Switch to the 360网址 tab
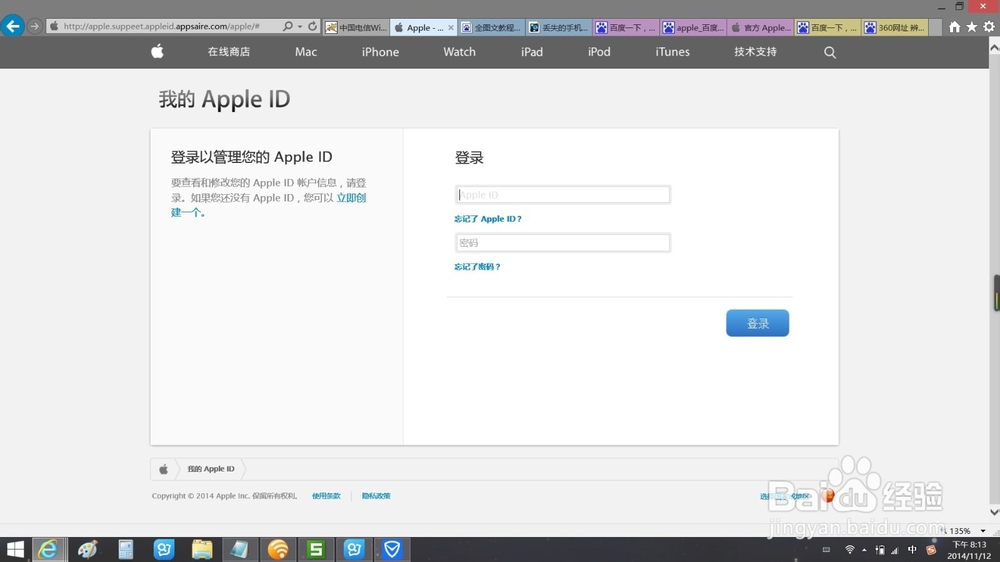This screenshot has height=562, width=1000. coord(895,27)
